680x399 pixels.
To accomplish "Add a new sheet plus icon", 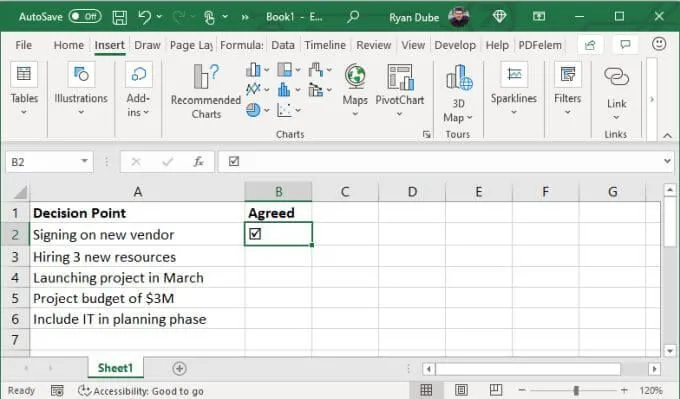I will pyautogui.click(x=180, y=369).
